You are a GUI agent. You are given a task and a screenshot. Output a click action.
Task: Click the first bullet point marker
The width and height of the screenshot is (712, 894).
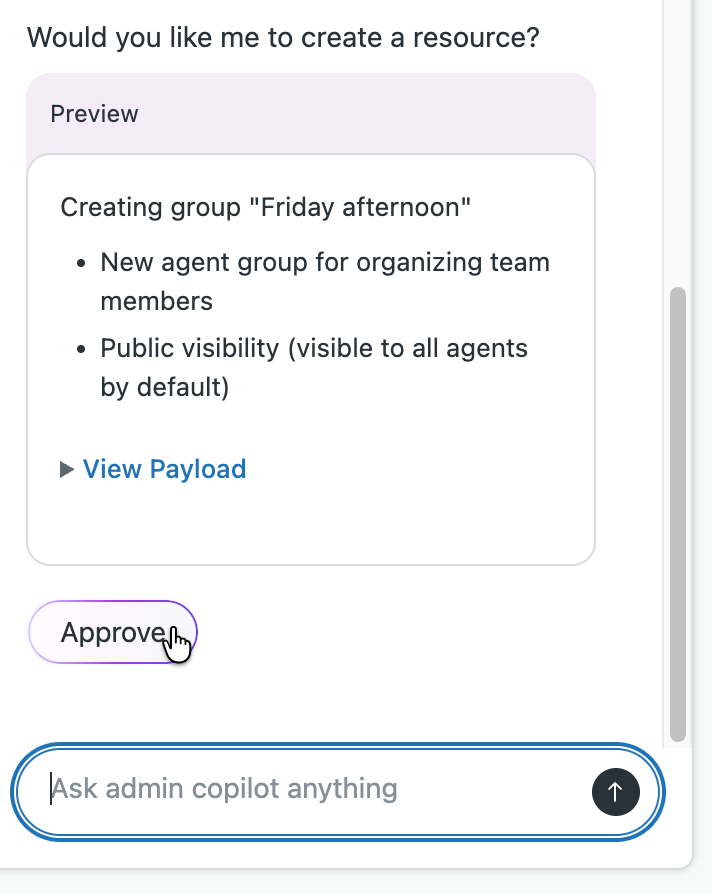84,265
